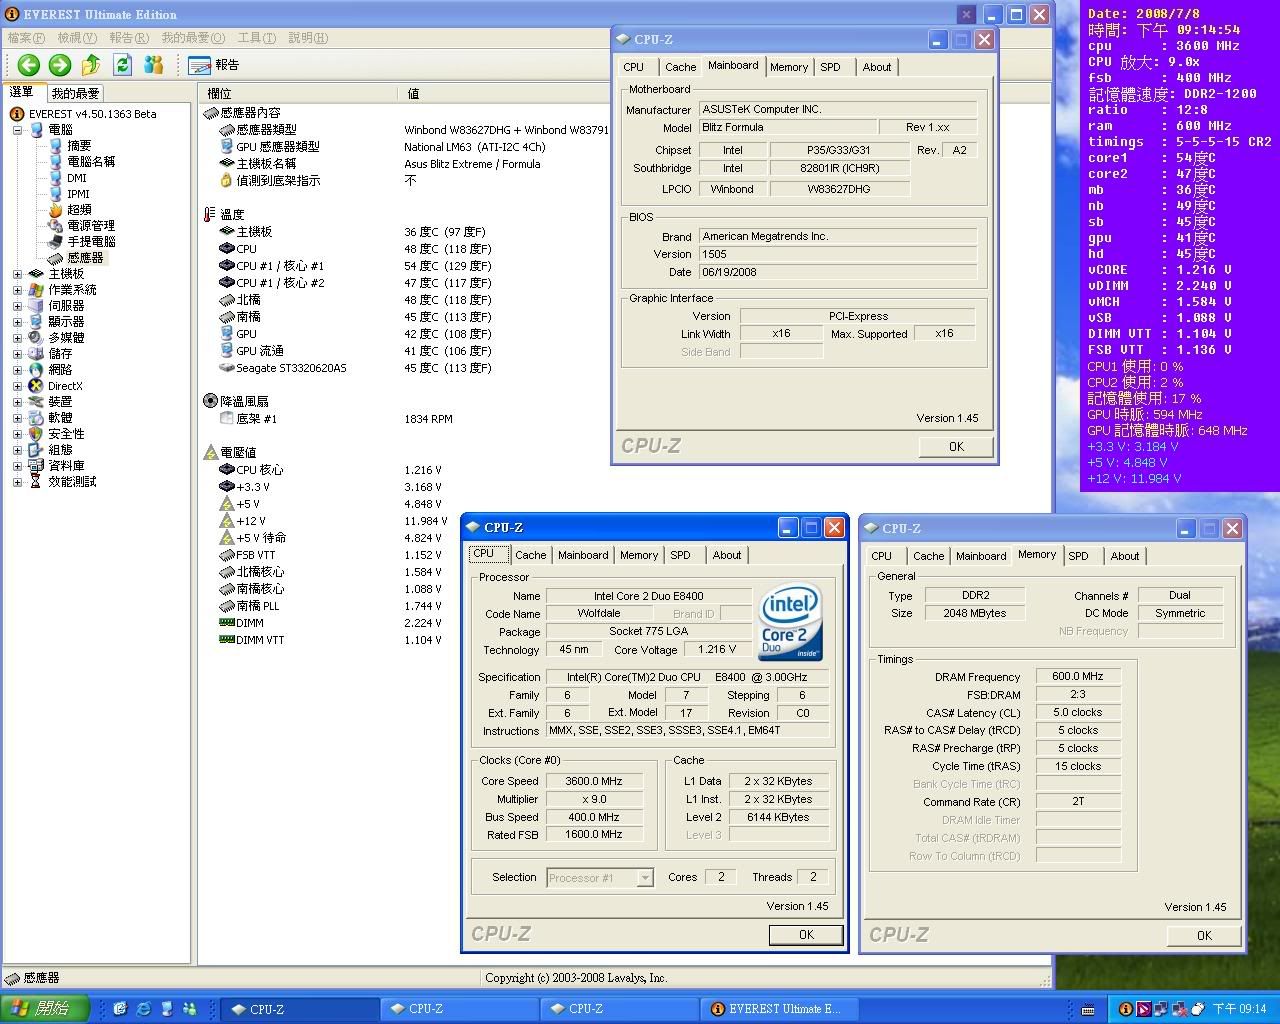Click the Seagate ST3320620AS temperature row
The width and height of the screenshot is (1280, 1024).
pyautogui.click(x=355, y=368)
